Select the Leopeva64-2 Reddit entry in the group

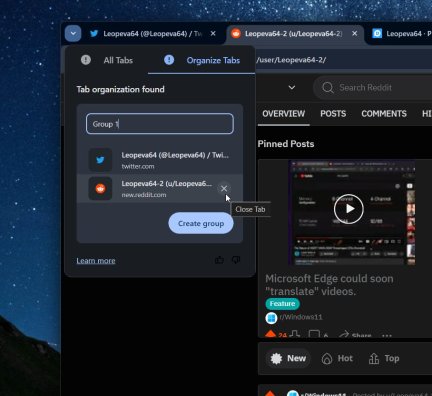(160, 189)
